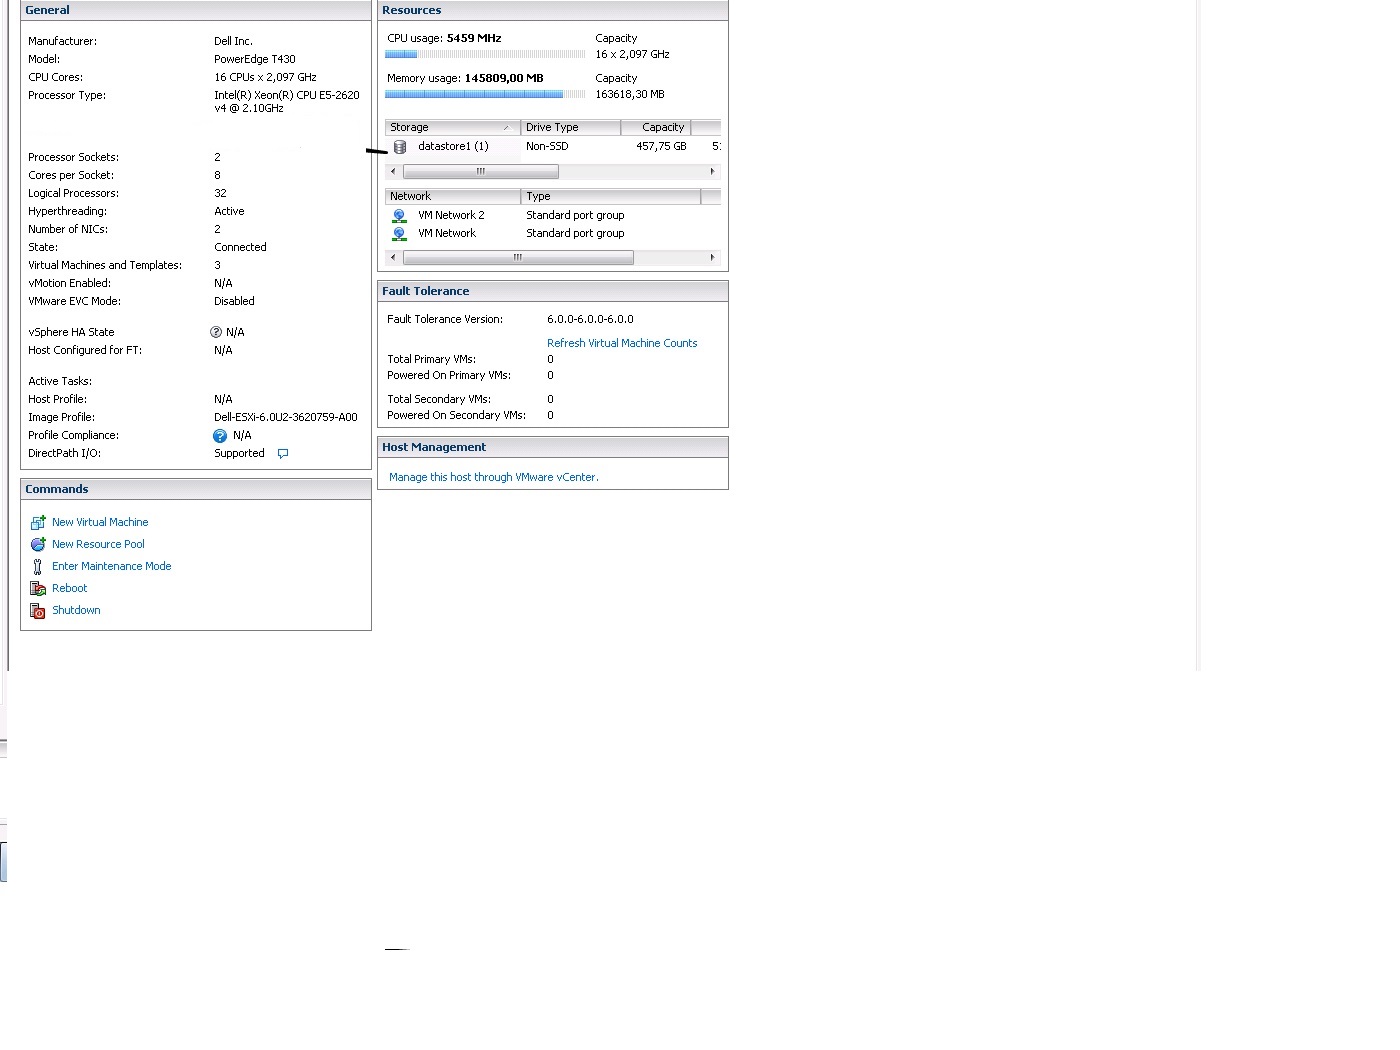Click the State Connected value
1400x1050 pixels.
(x=240, y=247)
